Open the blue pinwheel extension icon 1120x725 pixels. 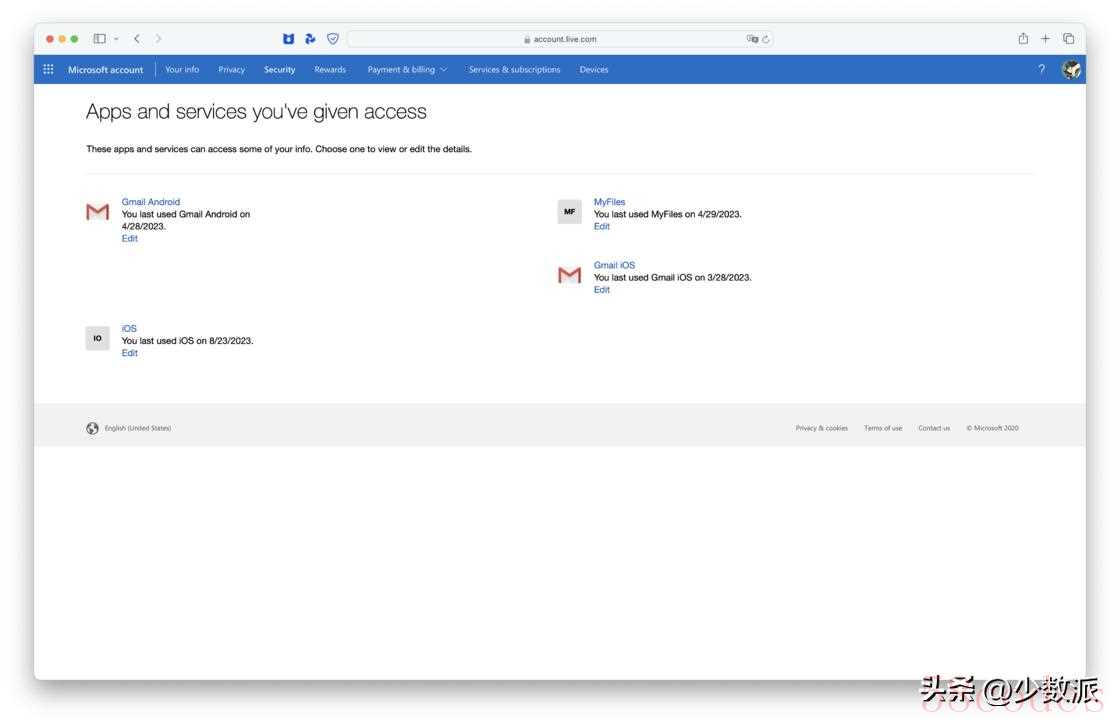pos(310,39)
